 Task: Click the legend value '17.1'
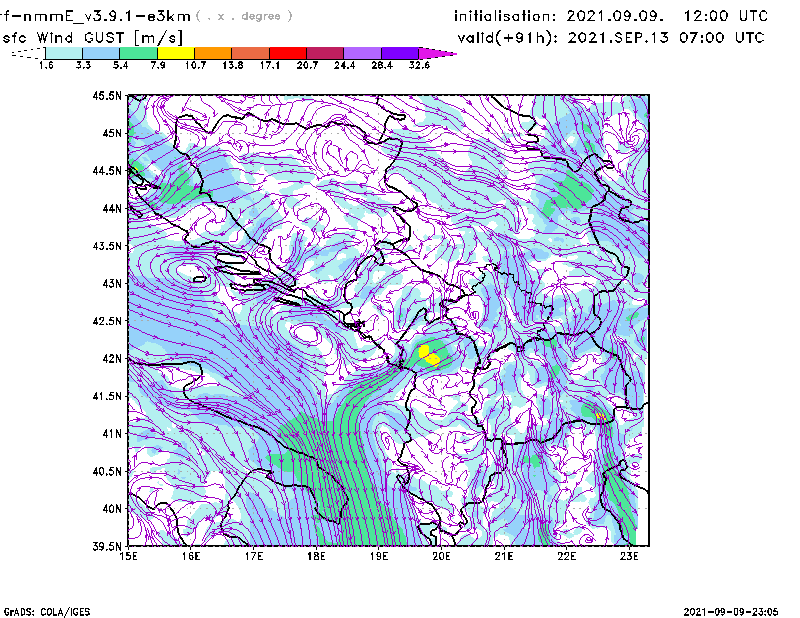(270, 65)
